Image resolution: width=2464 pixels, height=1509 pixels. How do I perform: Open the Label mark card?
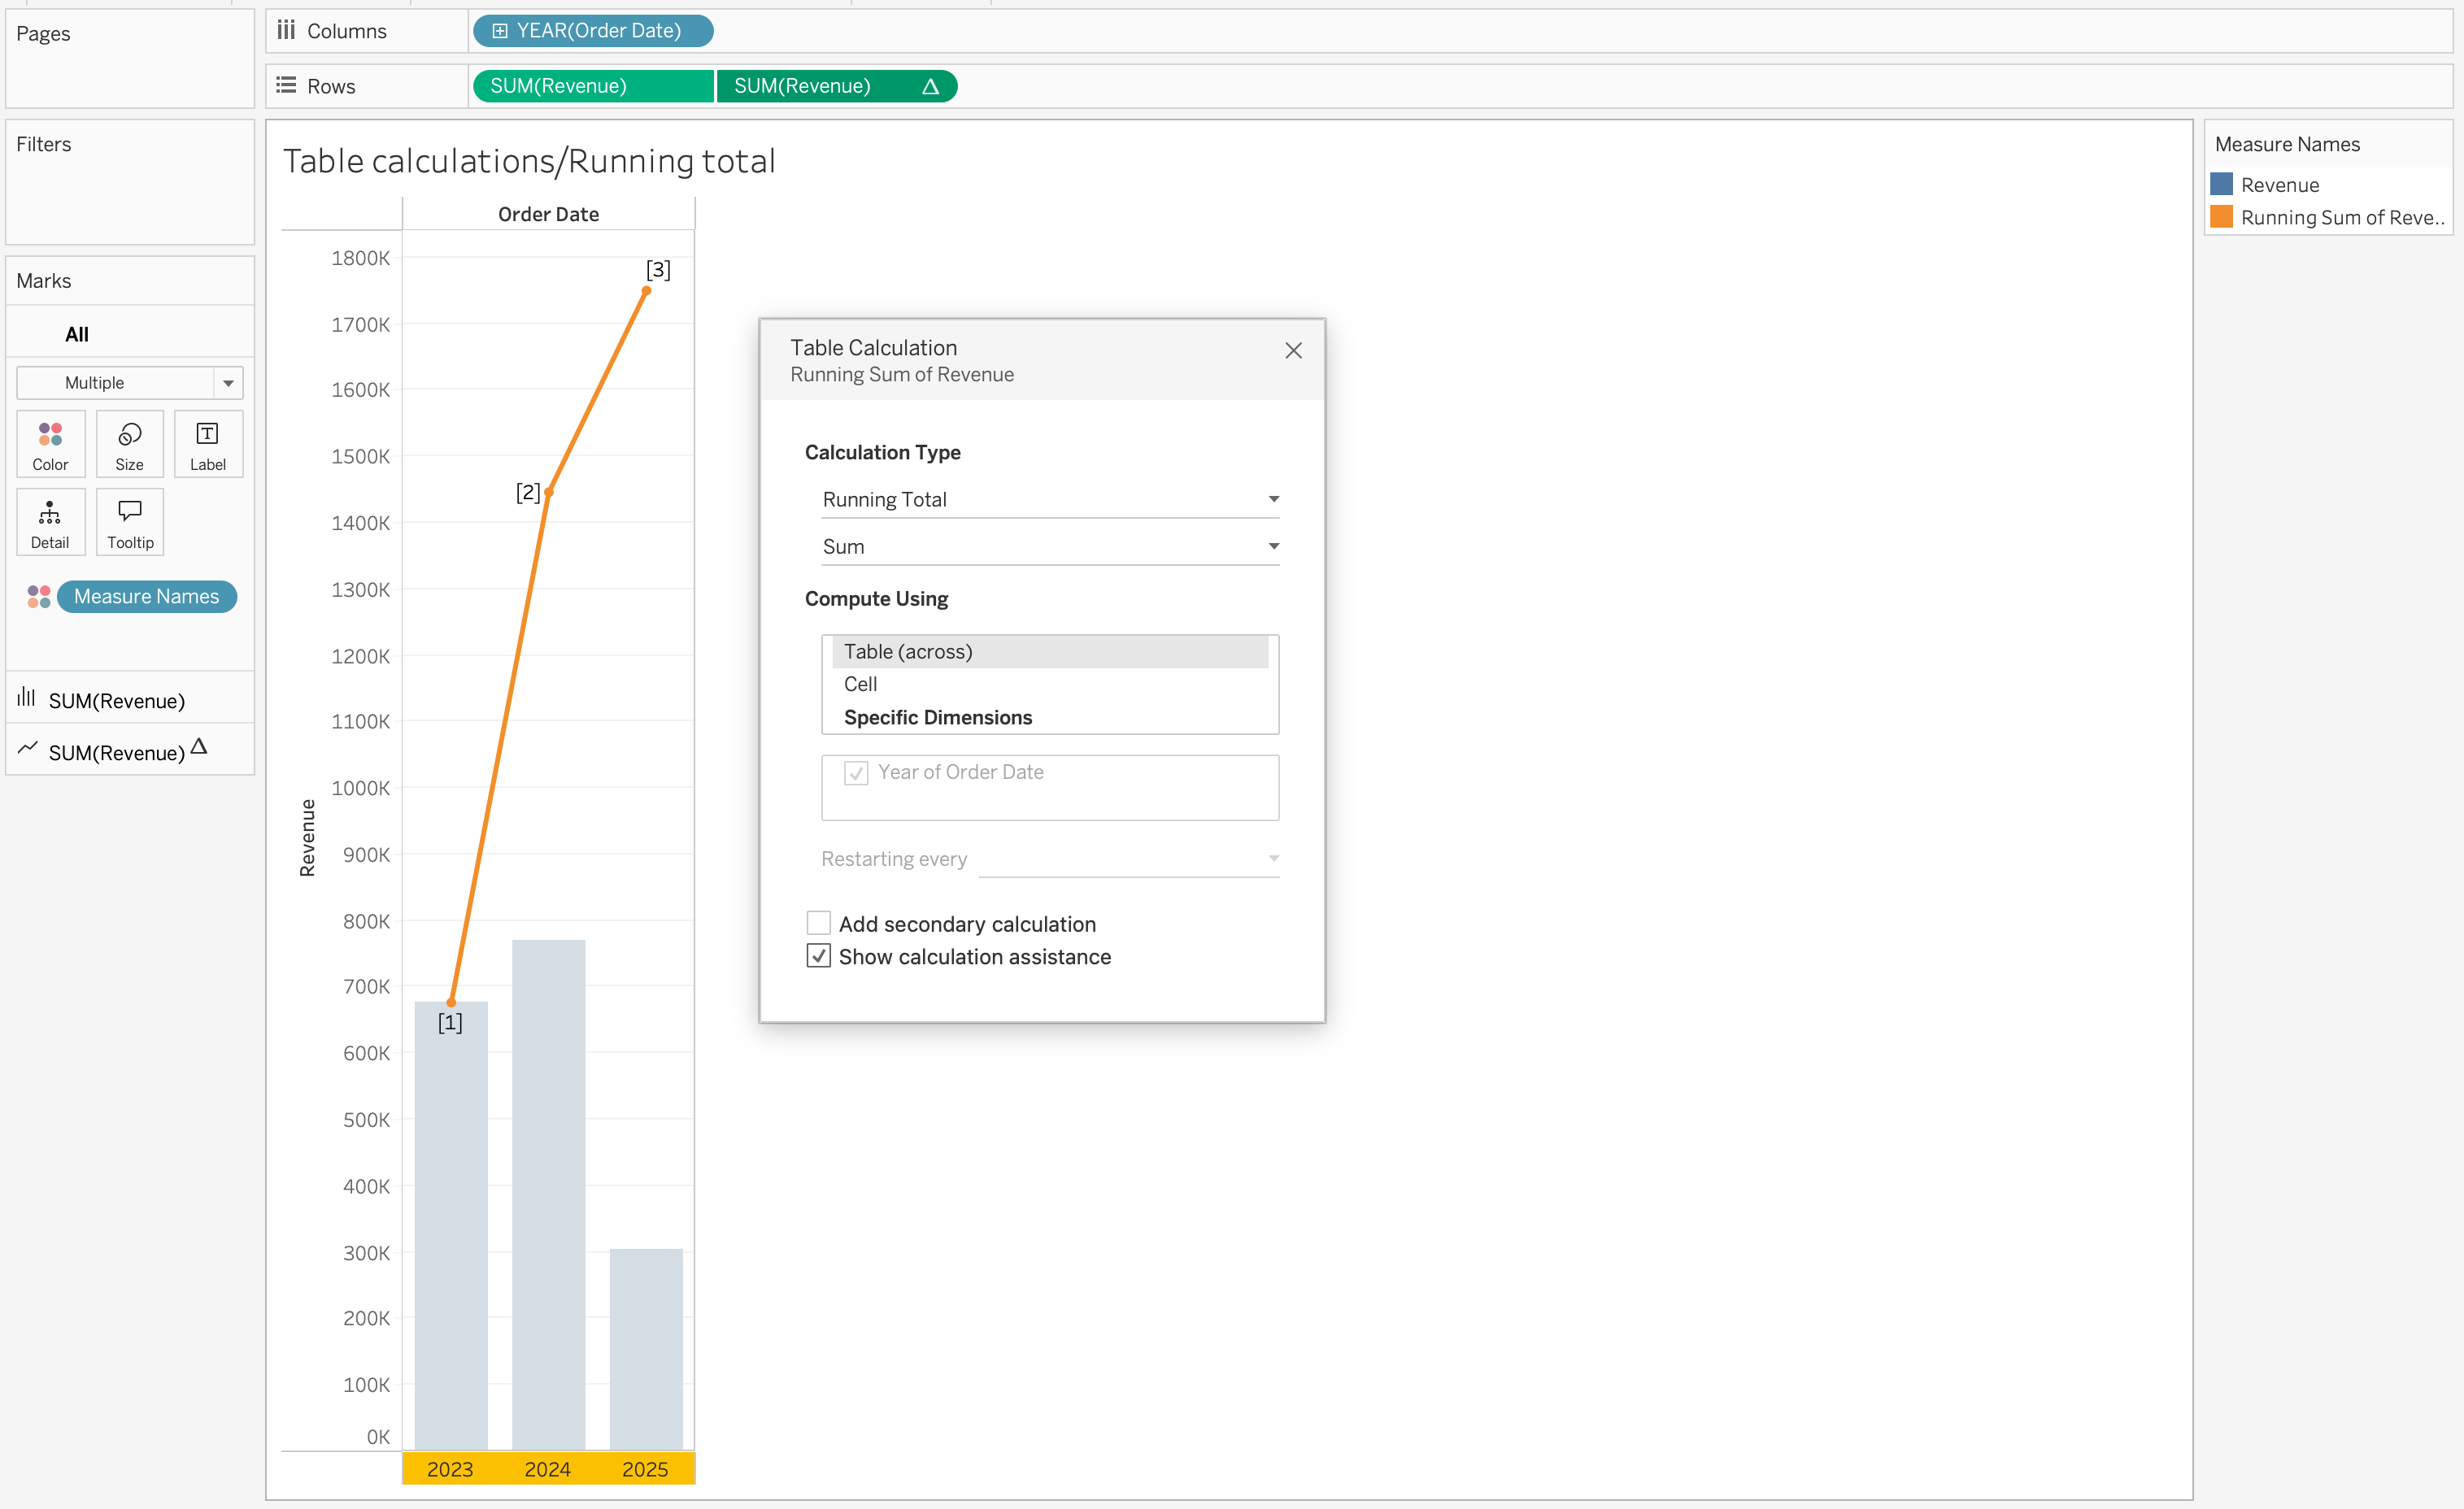208,443
